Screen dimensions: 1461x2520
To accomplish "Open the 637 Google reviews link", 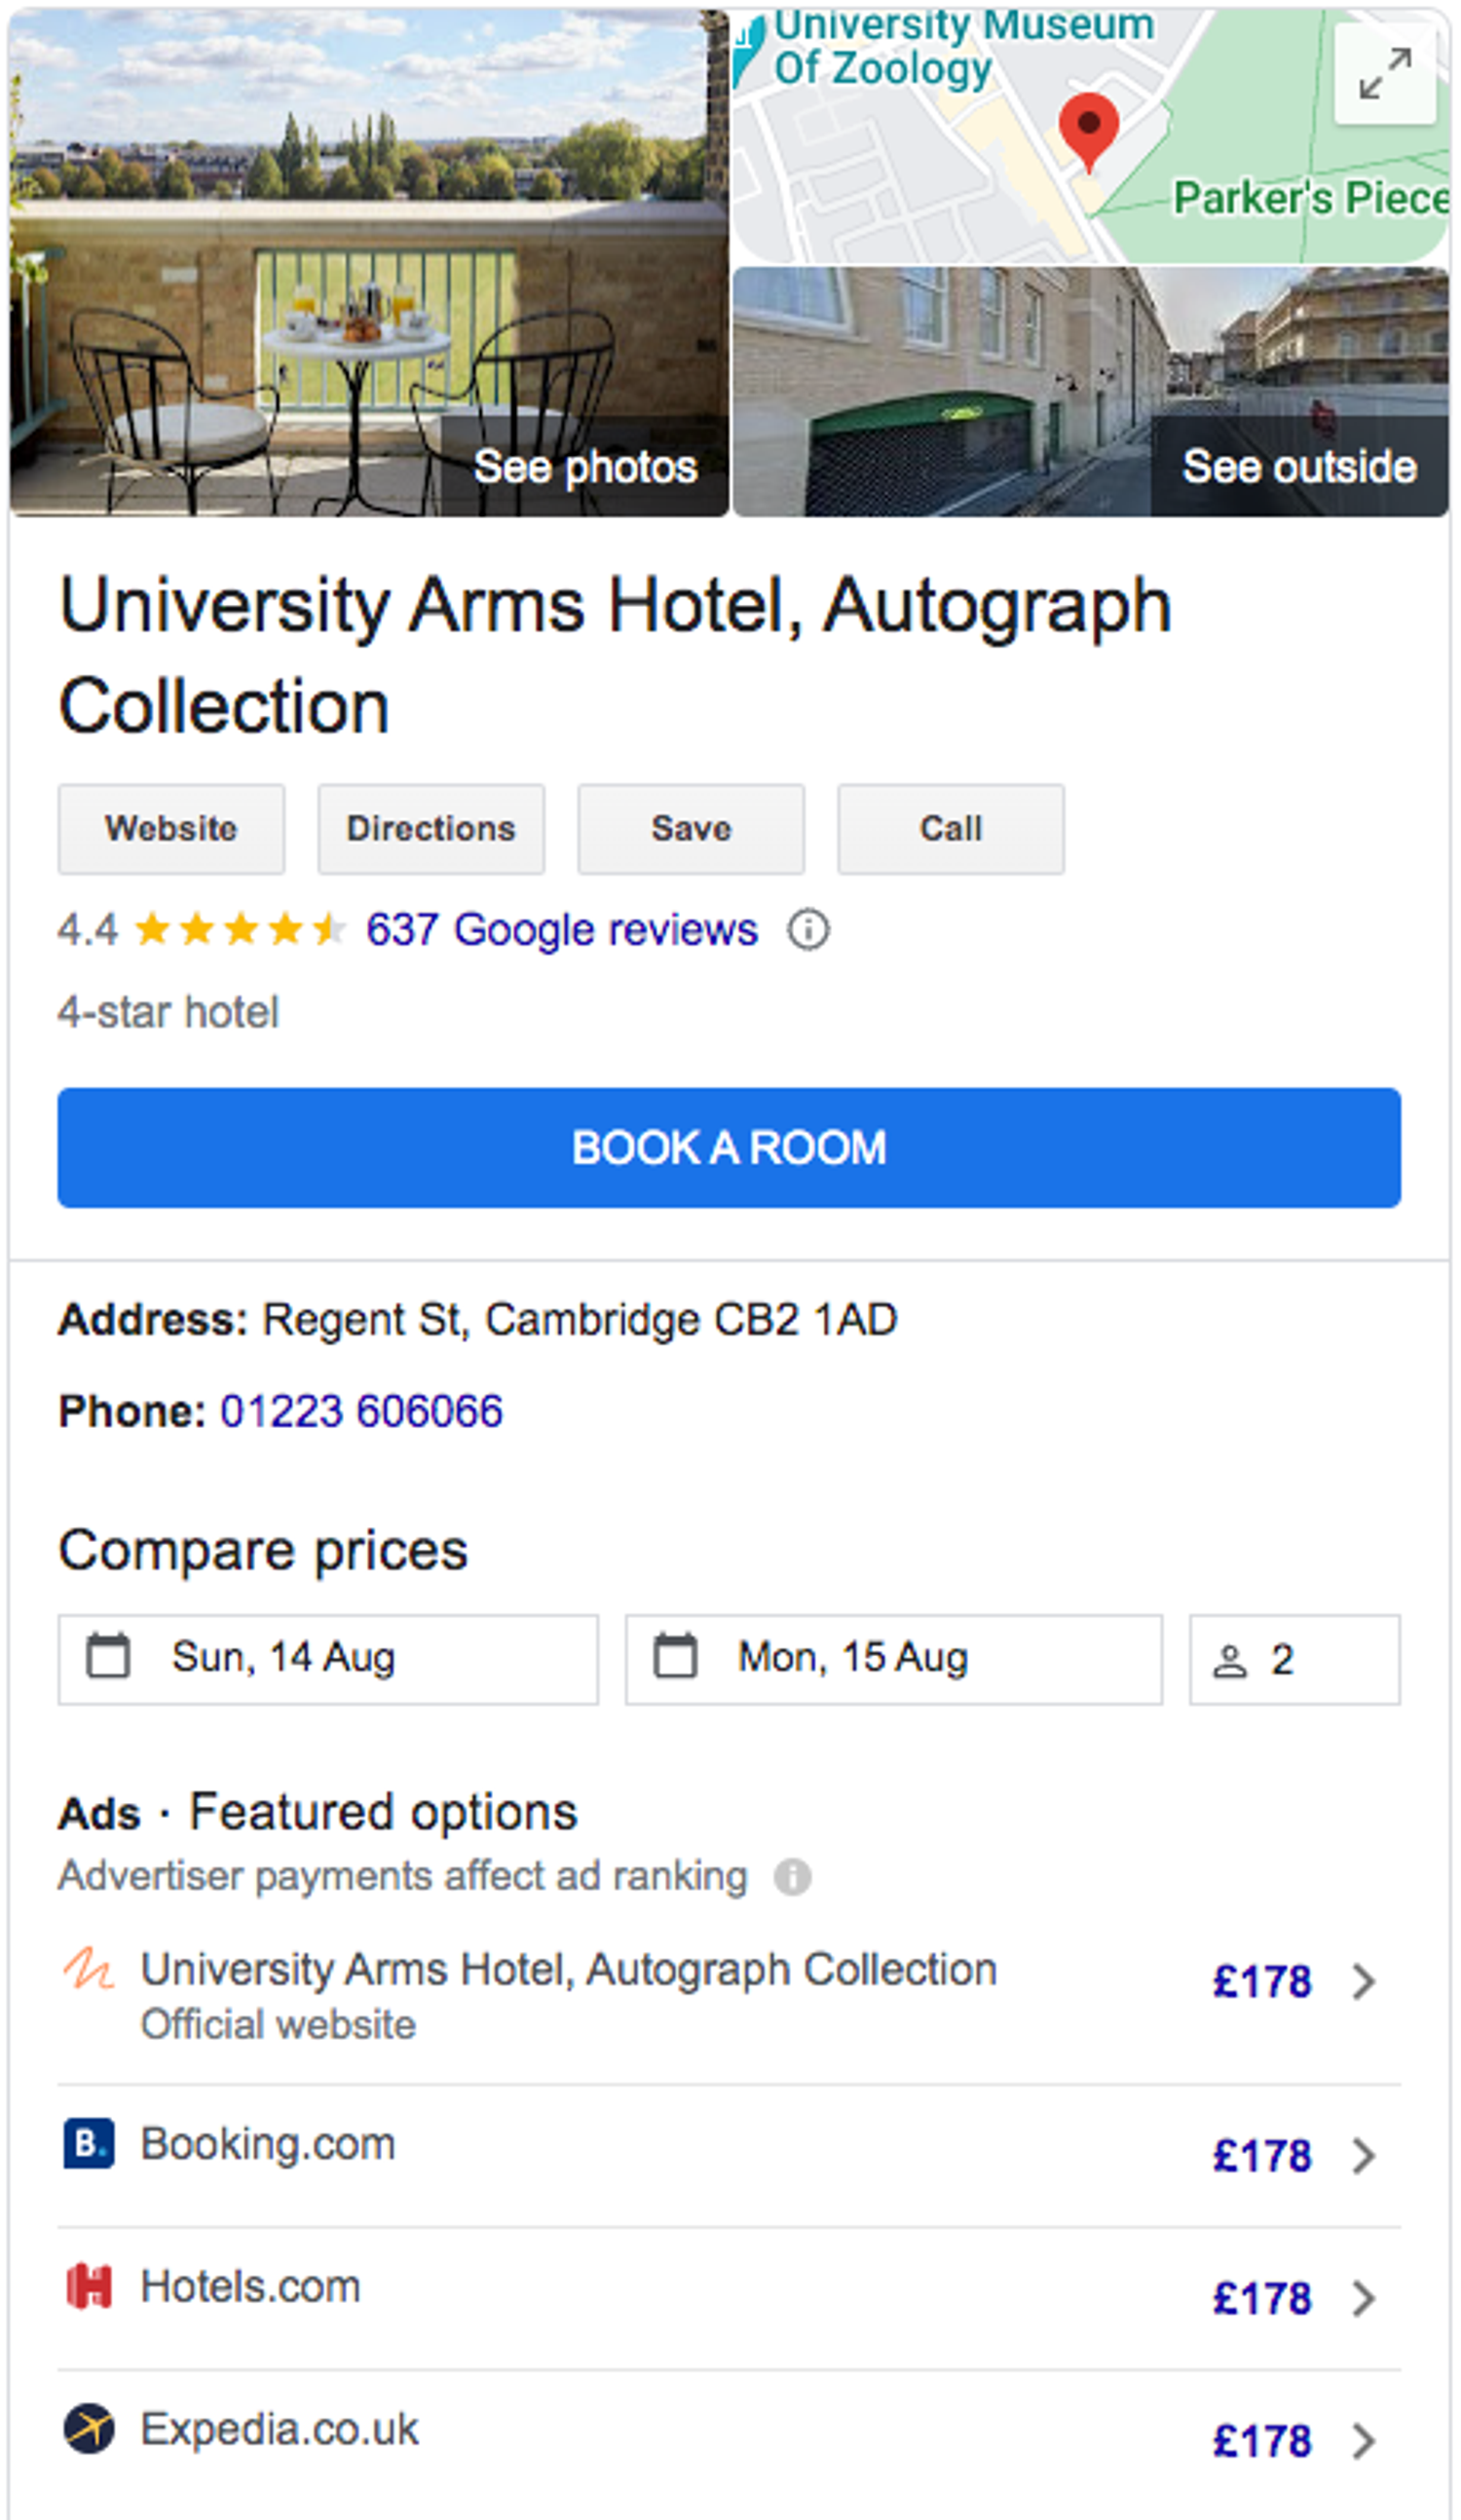I will click(562, 930).
